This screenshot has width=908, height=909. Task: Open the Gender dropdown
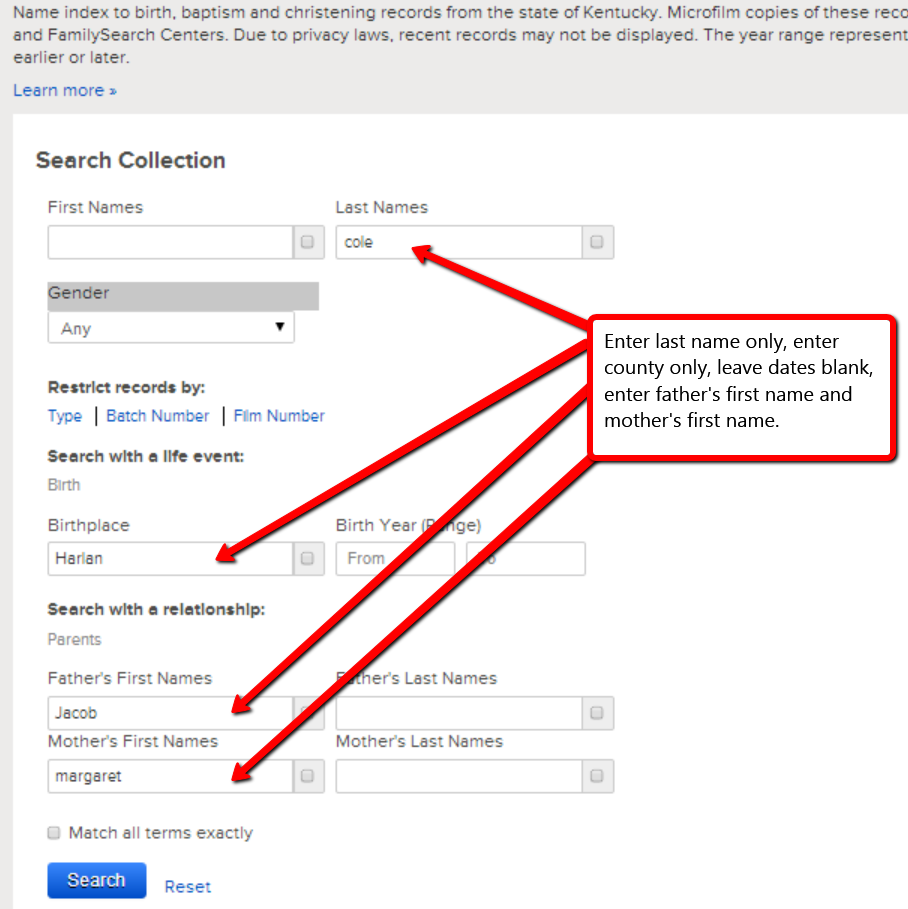171,328
